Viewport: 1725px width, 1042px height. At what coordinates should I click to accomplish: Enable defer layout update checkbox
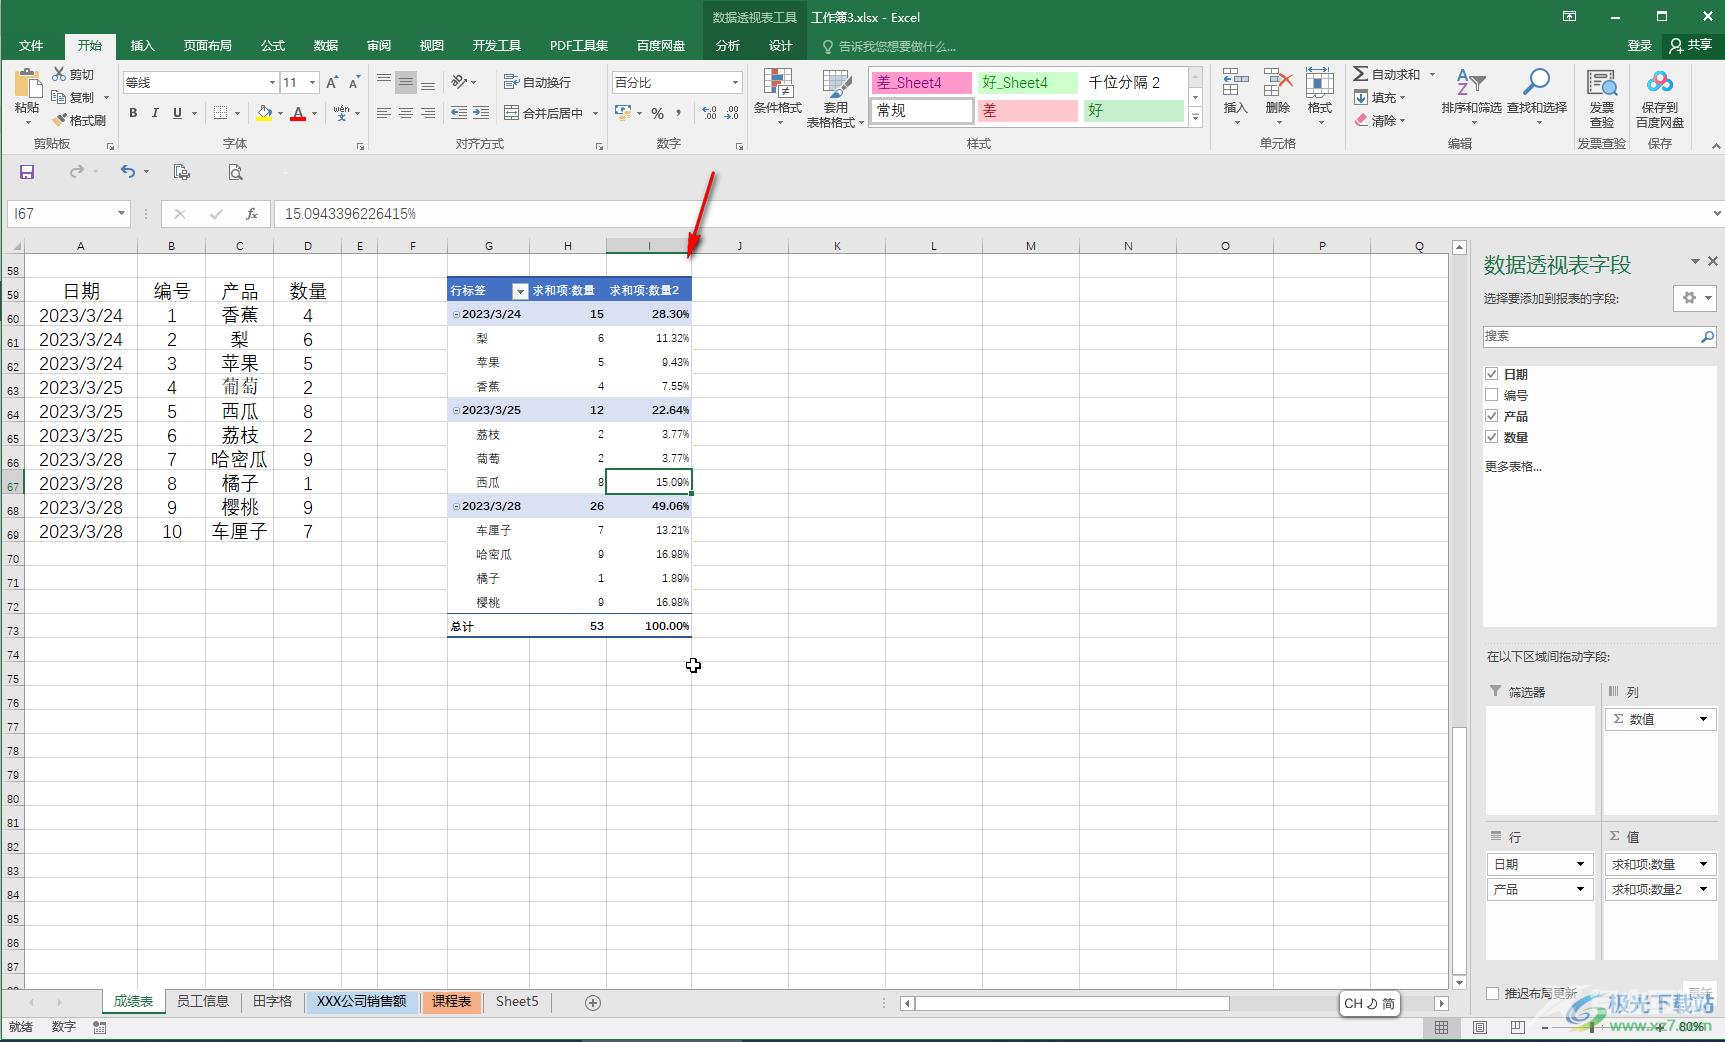[1492, 993]
